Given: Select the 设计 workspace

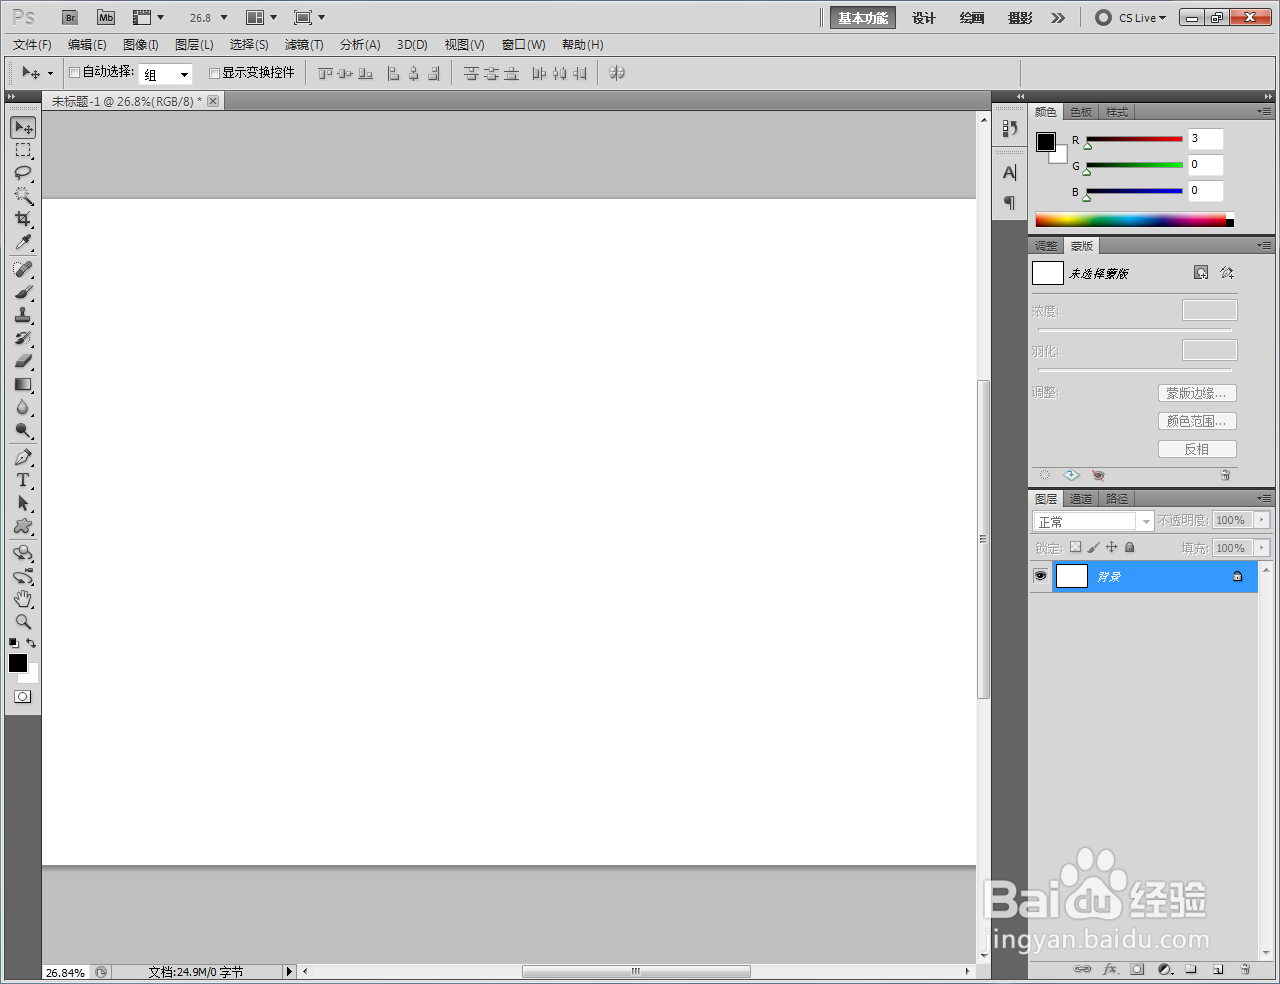Looking at the screenshot, I should point(924,18).
